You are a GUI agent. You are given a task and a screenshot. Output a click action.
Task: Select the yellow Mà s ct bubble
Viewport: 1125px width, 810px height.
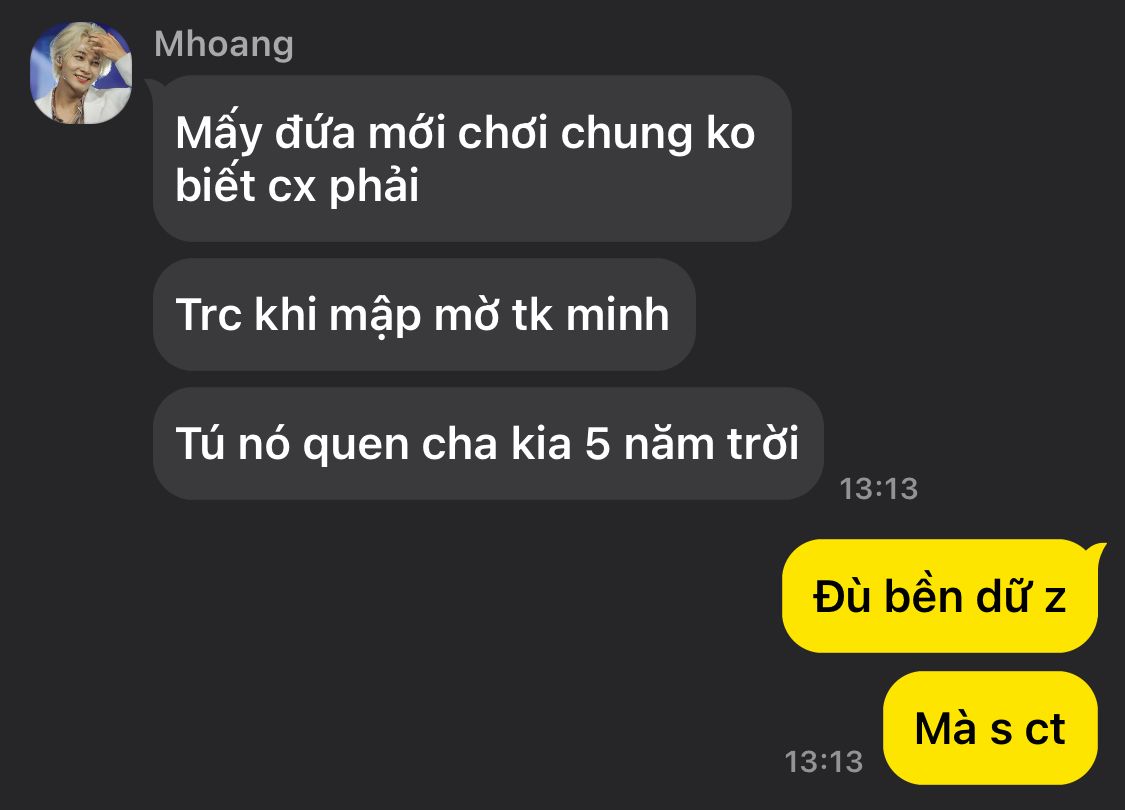click(990, 728)
